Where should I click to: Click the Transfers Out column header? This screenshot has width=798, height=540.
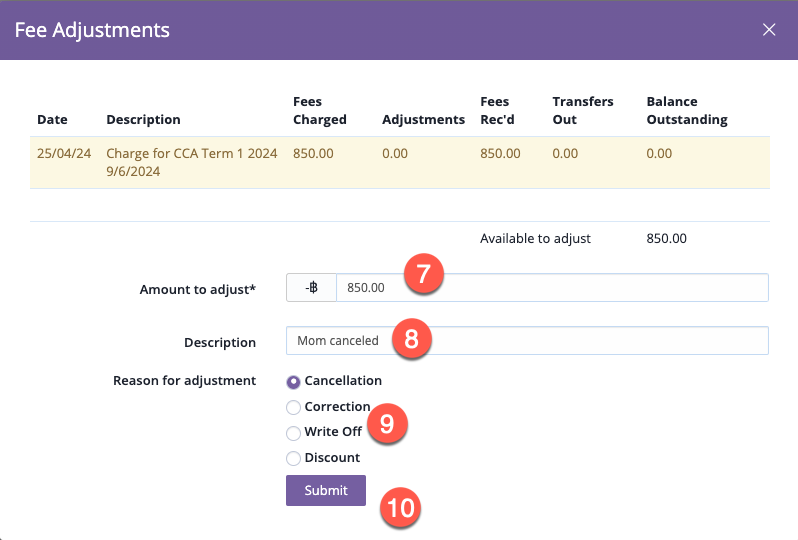[582, 110]
